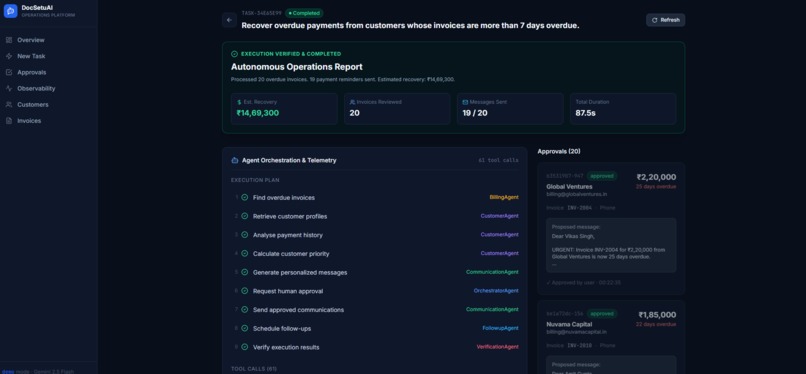806x374 pixels.
Task: Click check icon beside Calculate customer priority
Action: 245,253
